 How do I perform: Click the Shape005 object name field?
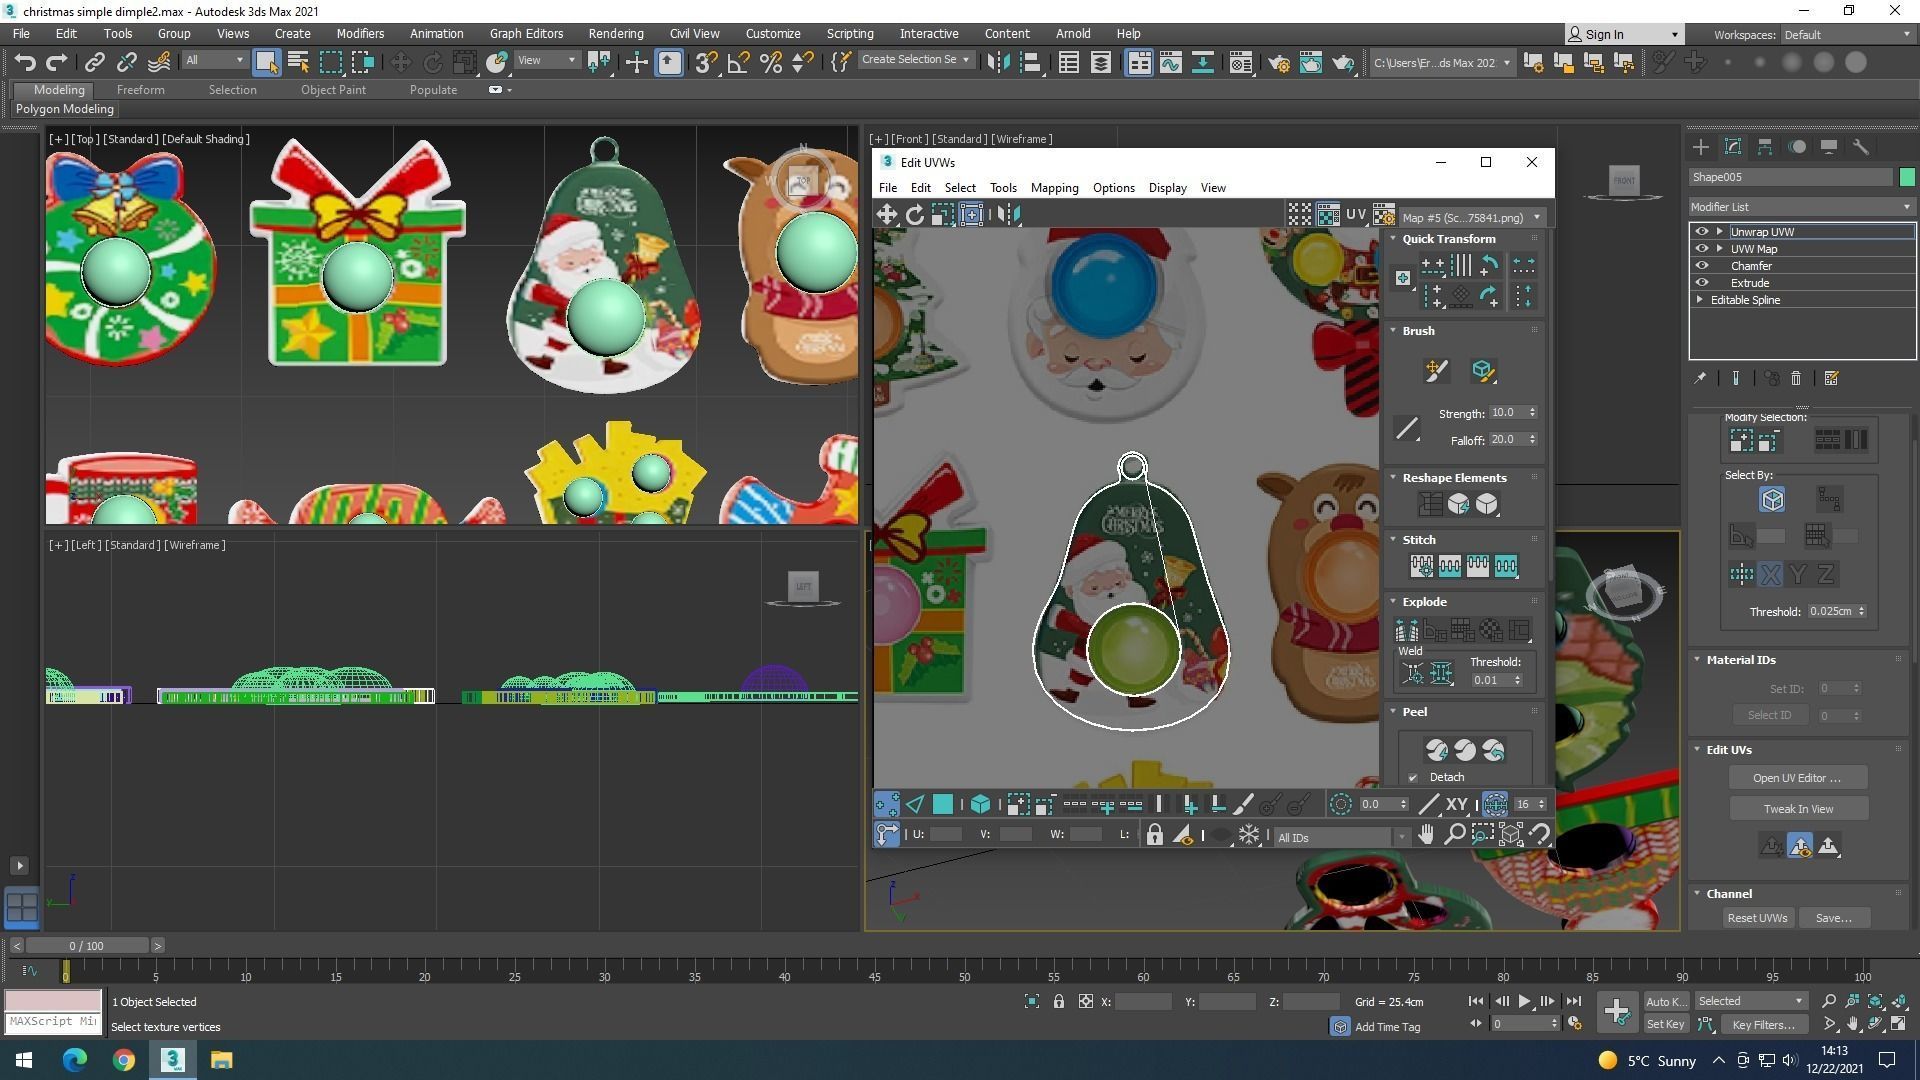point(1790,177)
